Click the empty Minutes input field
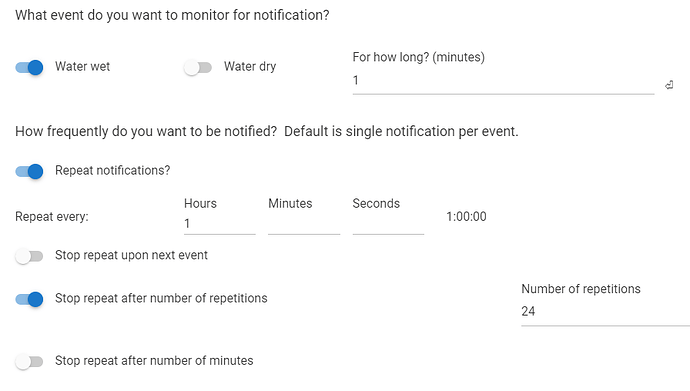Screen dimensions: 690x391 [304, 223]
